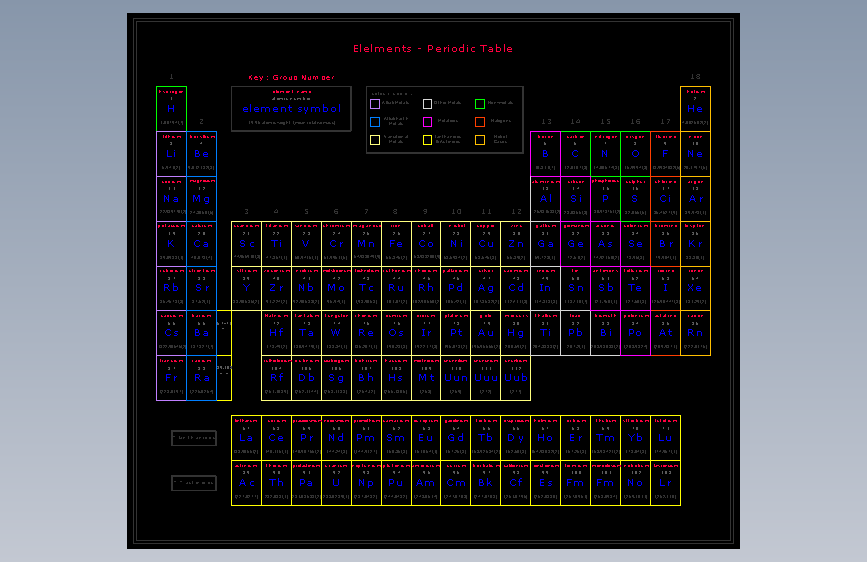Pick the strontium Sr cell
Viewport: 867px width, 562px height.
tap(201, 288)
